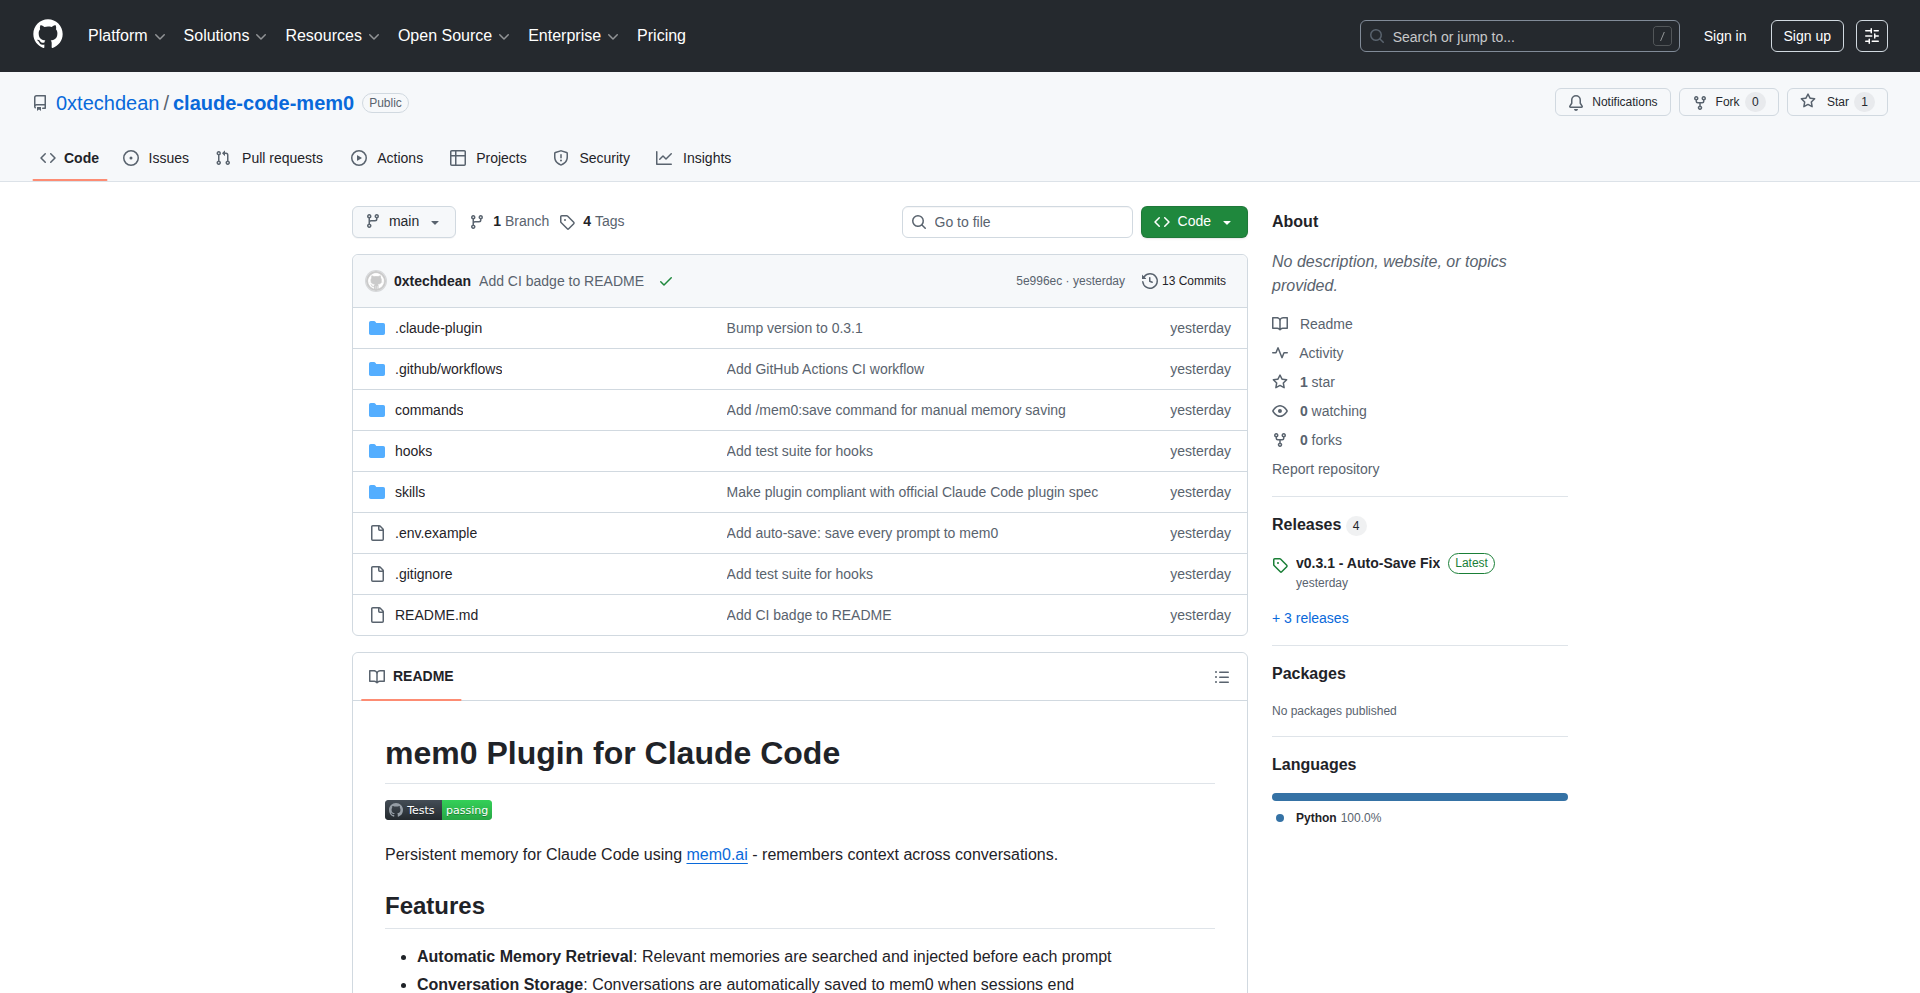Expand the Platform menu in header
Viewport: 1920px width, 993px height.
pos(126,36)
